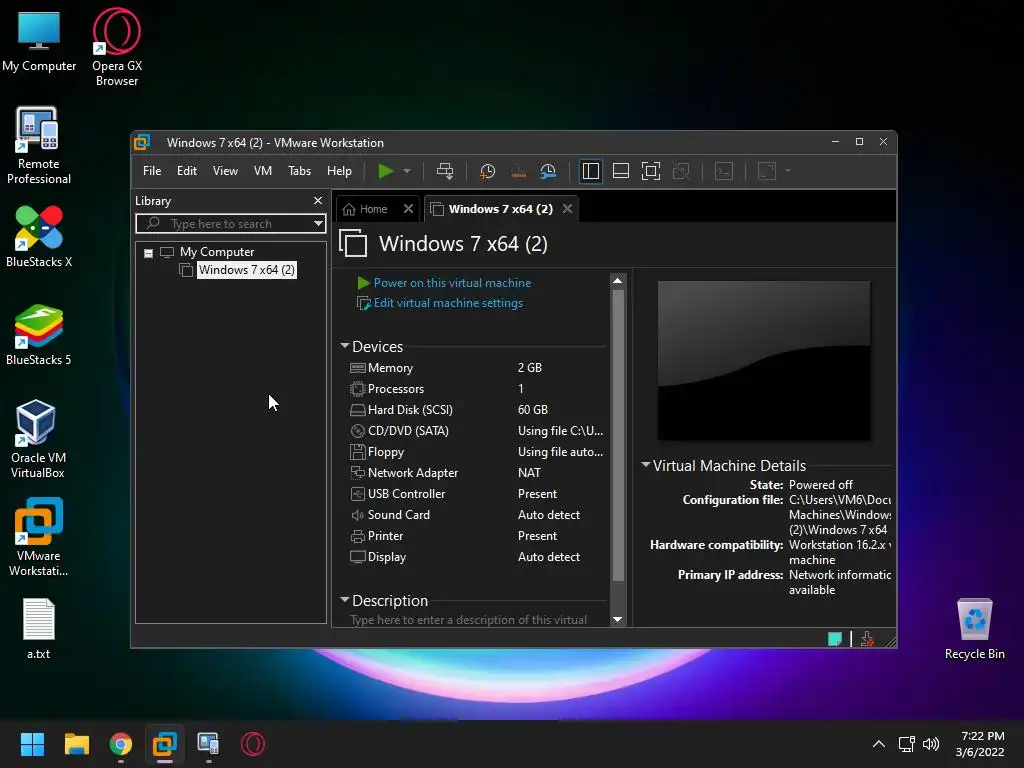Open the Windows Start button on taskbar

pos(32,744)
